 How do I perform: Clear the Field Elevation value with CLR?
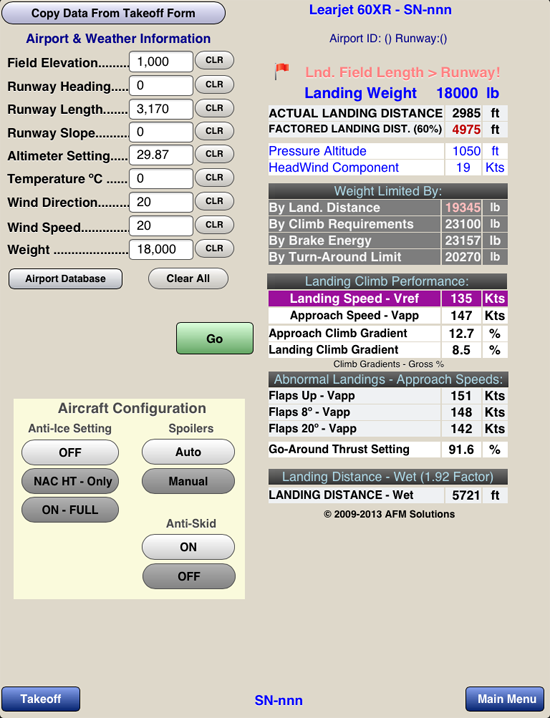point(214,60)
